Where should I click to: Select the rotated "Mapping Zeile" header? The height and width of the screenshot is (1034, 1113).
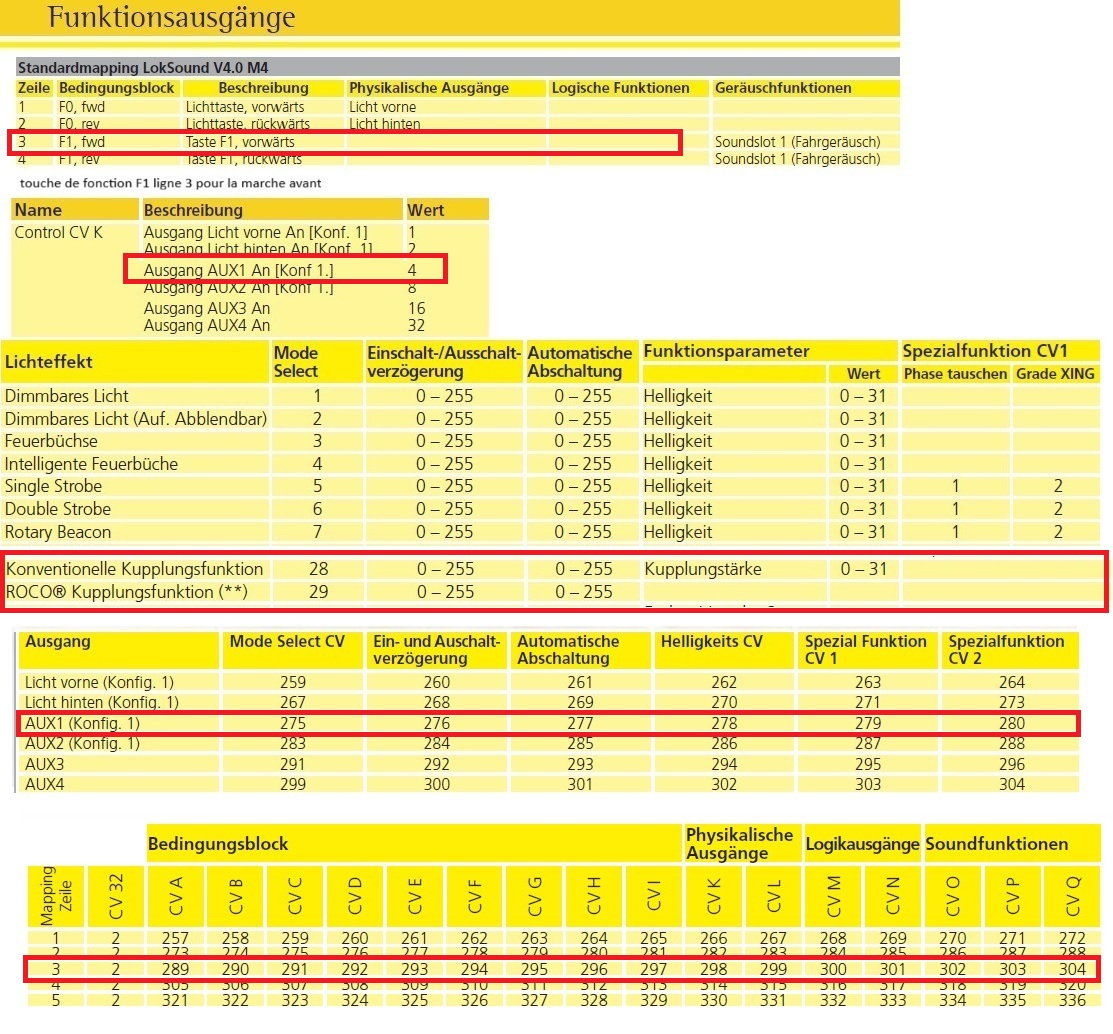point(56,896)
